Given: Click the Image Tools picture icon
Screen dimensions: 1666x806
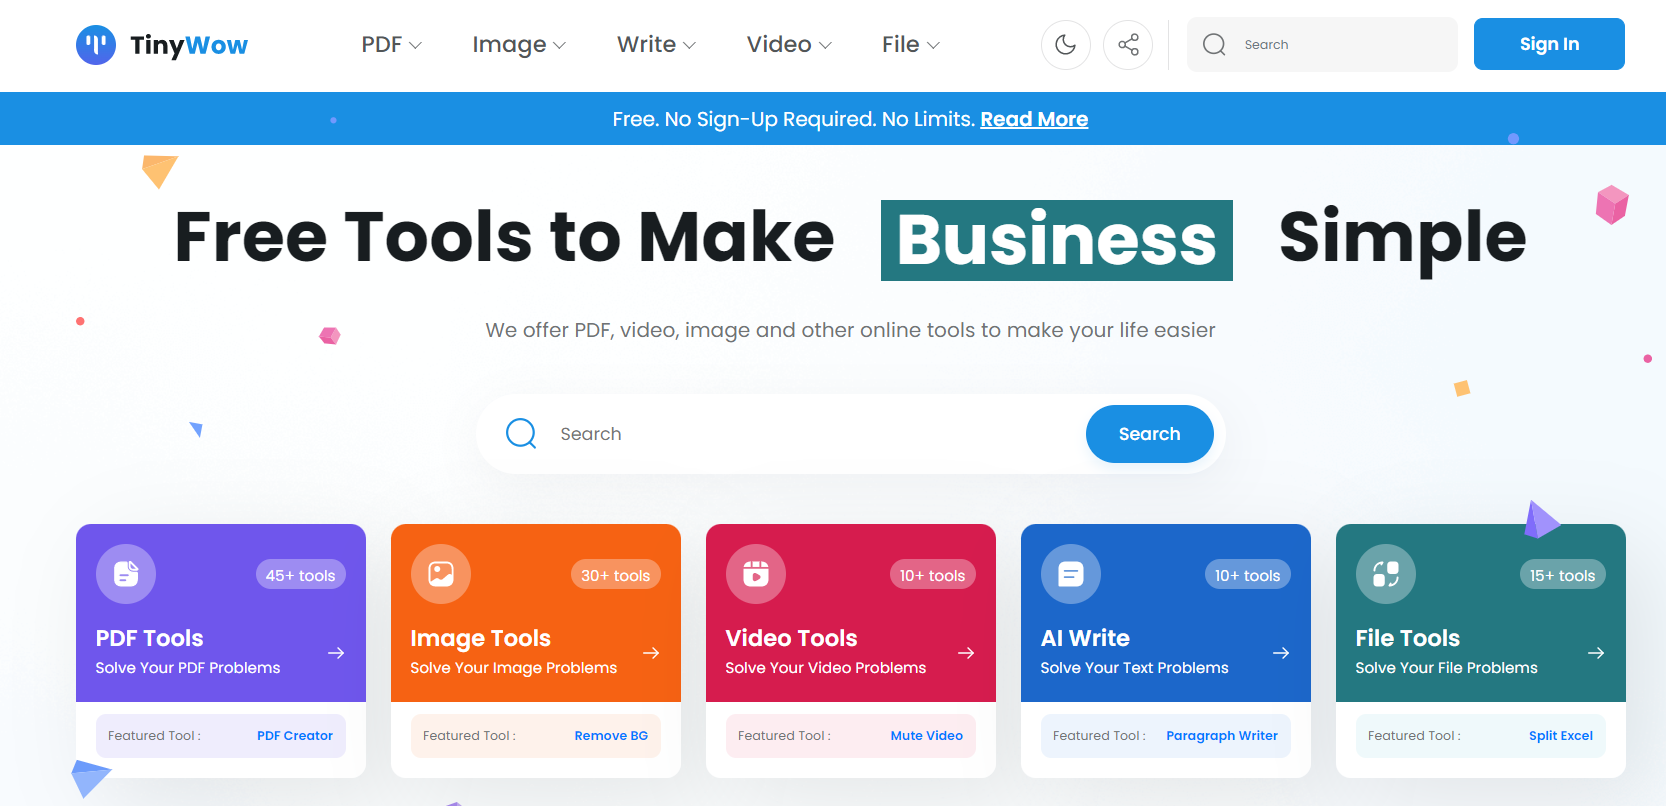Looking at the screenshot, I should point(441,574).
